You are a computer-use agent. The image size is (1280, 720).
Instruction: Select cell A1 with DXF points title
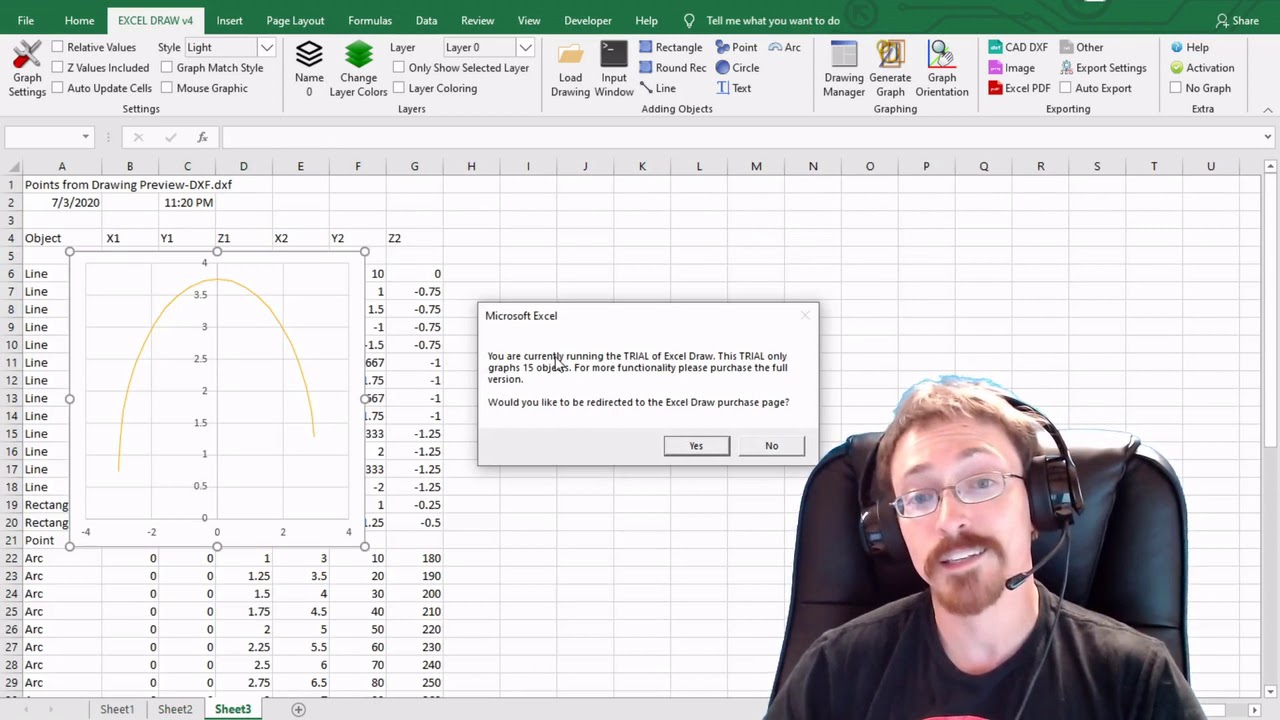[x=62, y=185]
